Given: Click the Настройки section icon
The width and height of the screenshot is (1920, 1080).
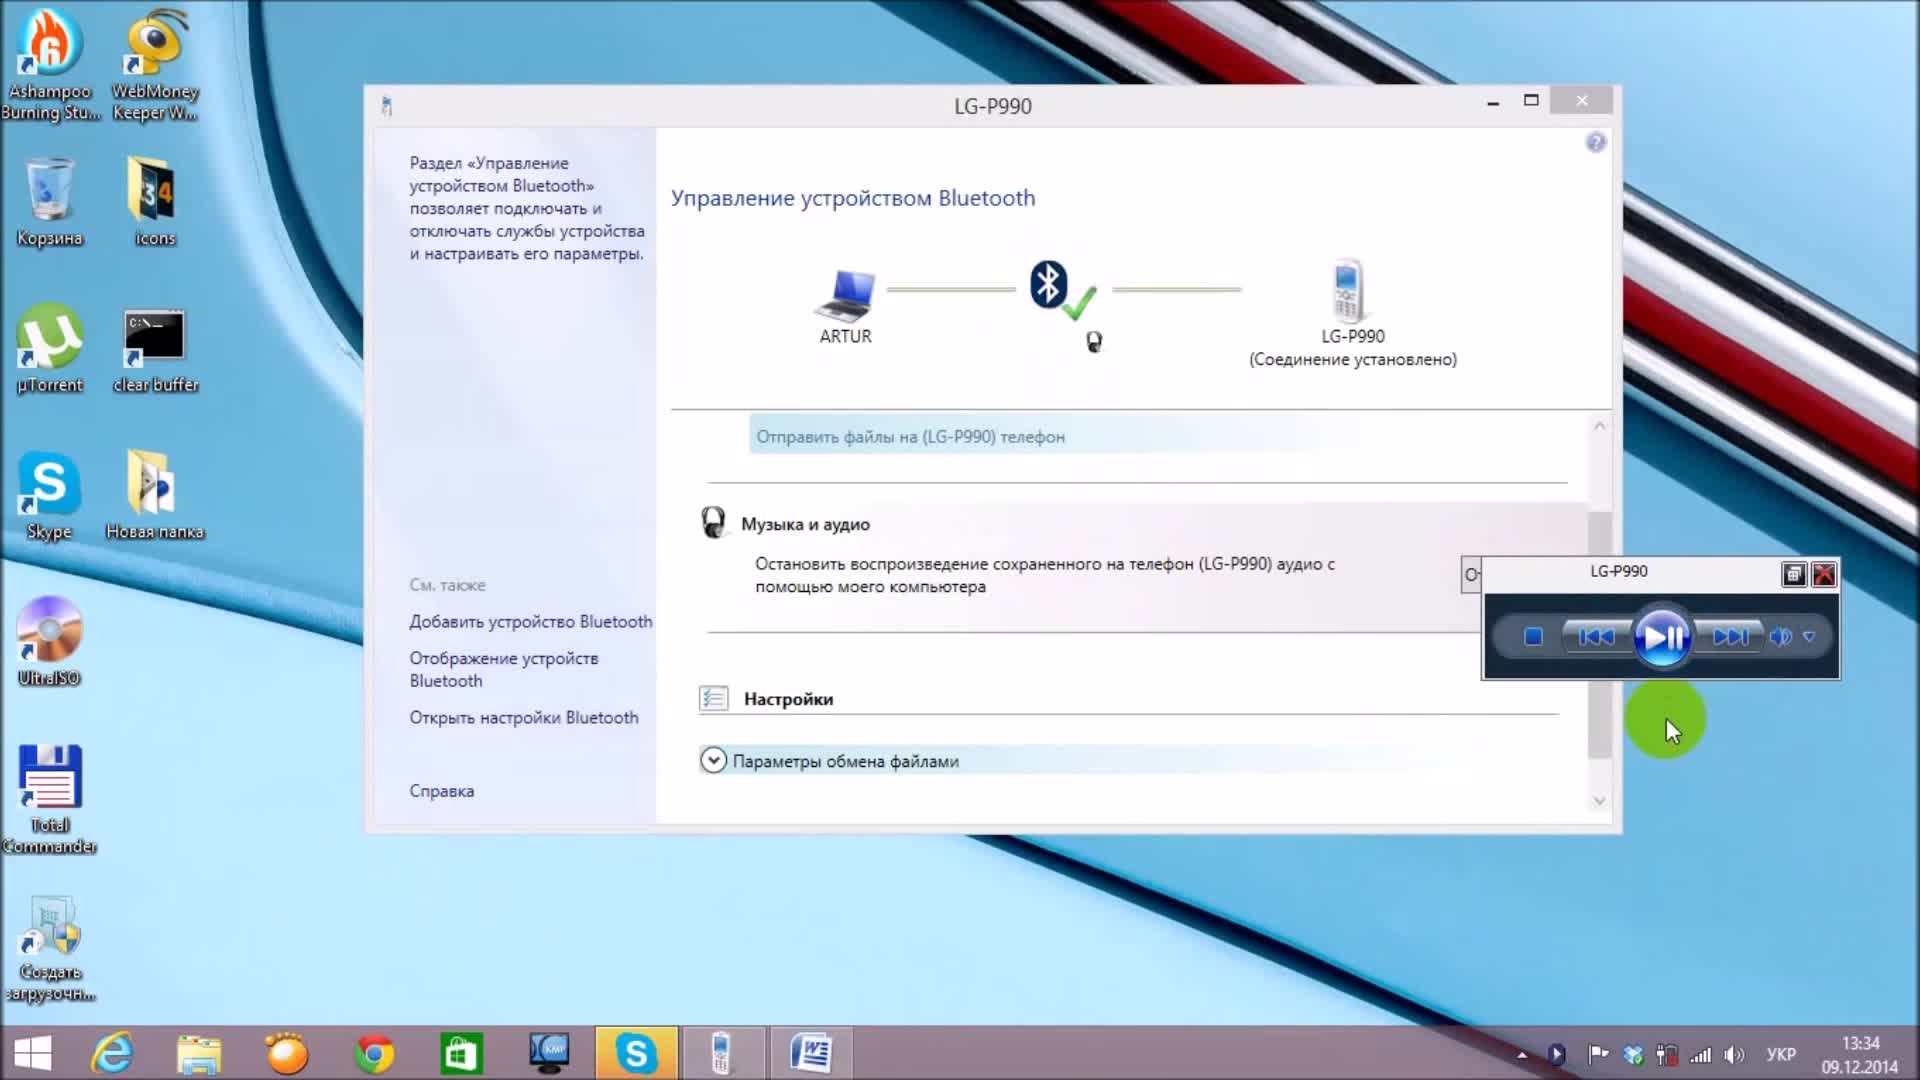Looking at the screenshot, I should click(x=713, y=698).
